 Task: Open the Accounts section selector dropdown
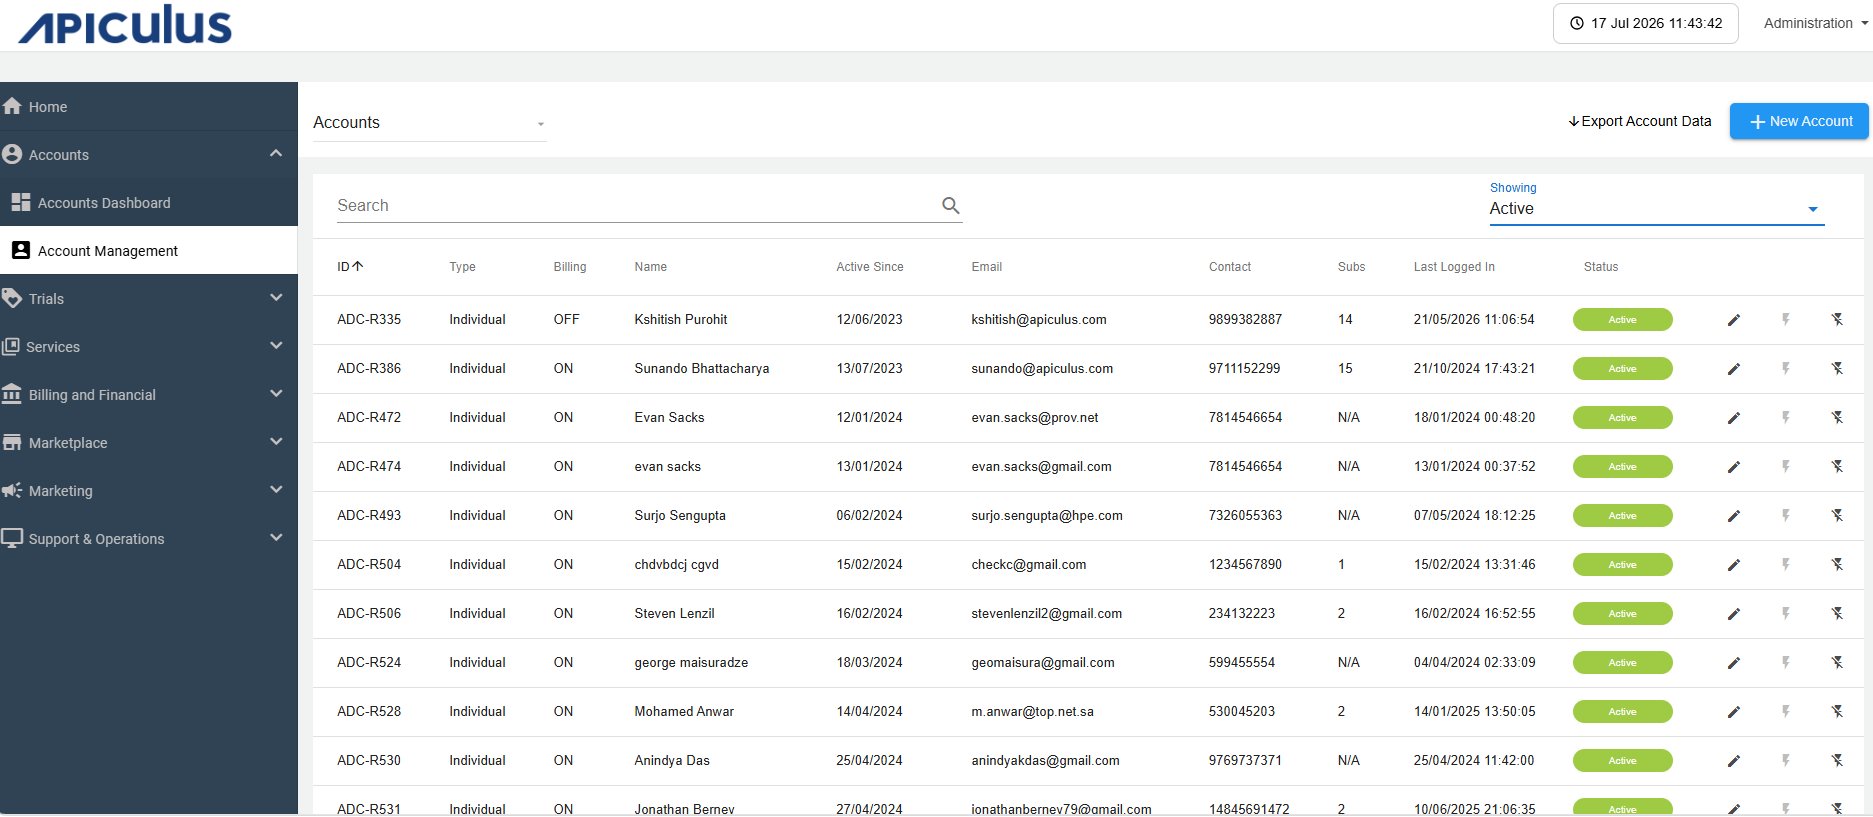click(x=429, y=123)
